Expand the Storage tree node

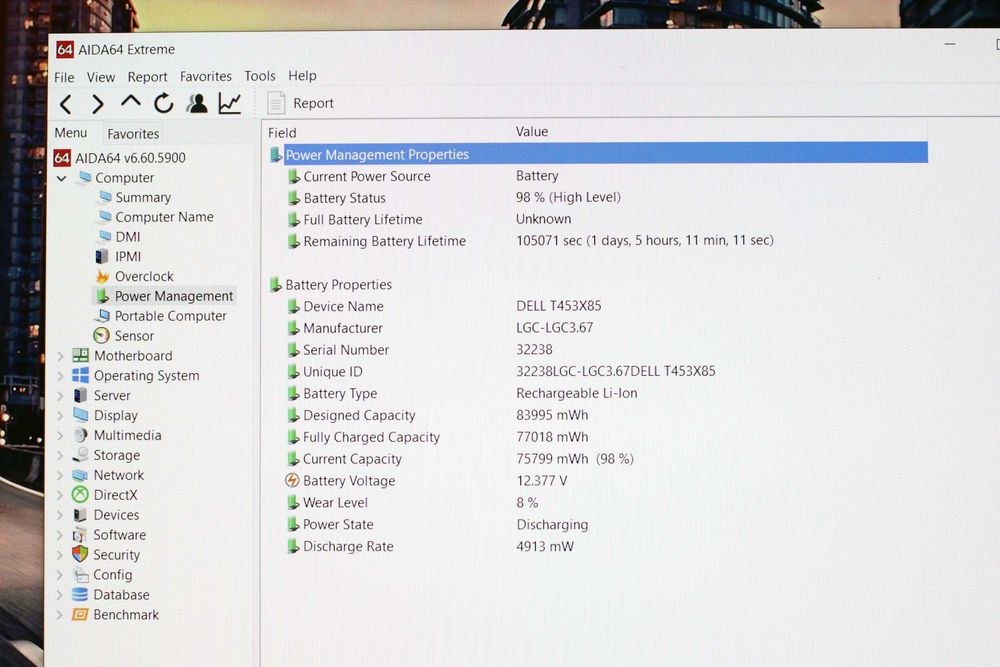[x=61, y=455]
